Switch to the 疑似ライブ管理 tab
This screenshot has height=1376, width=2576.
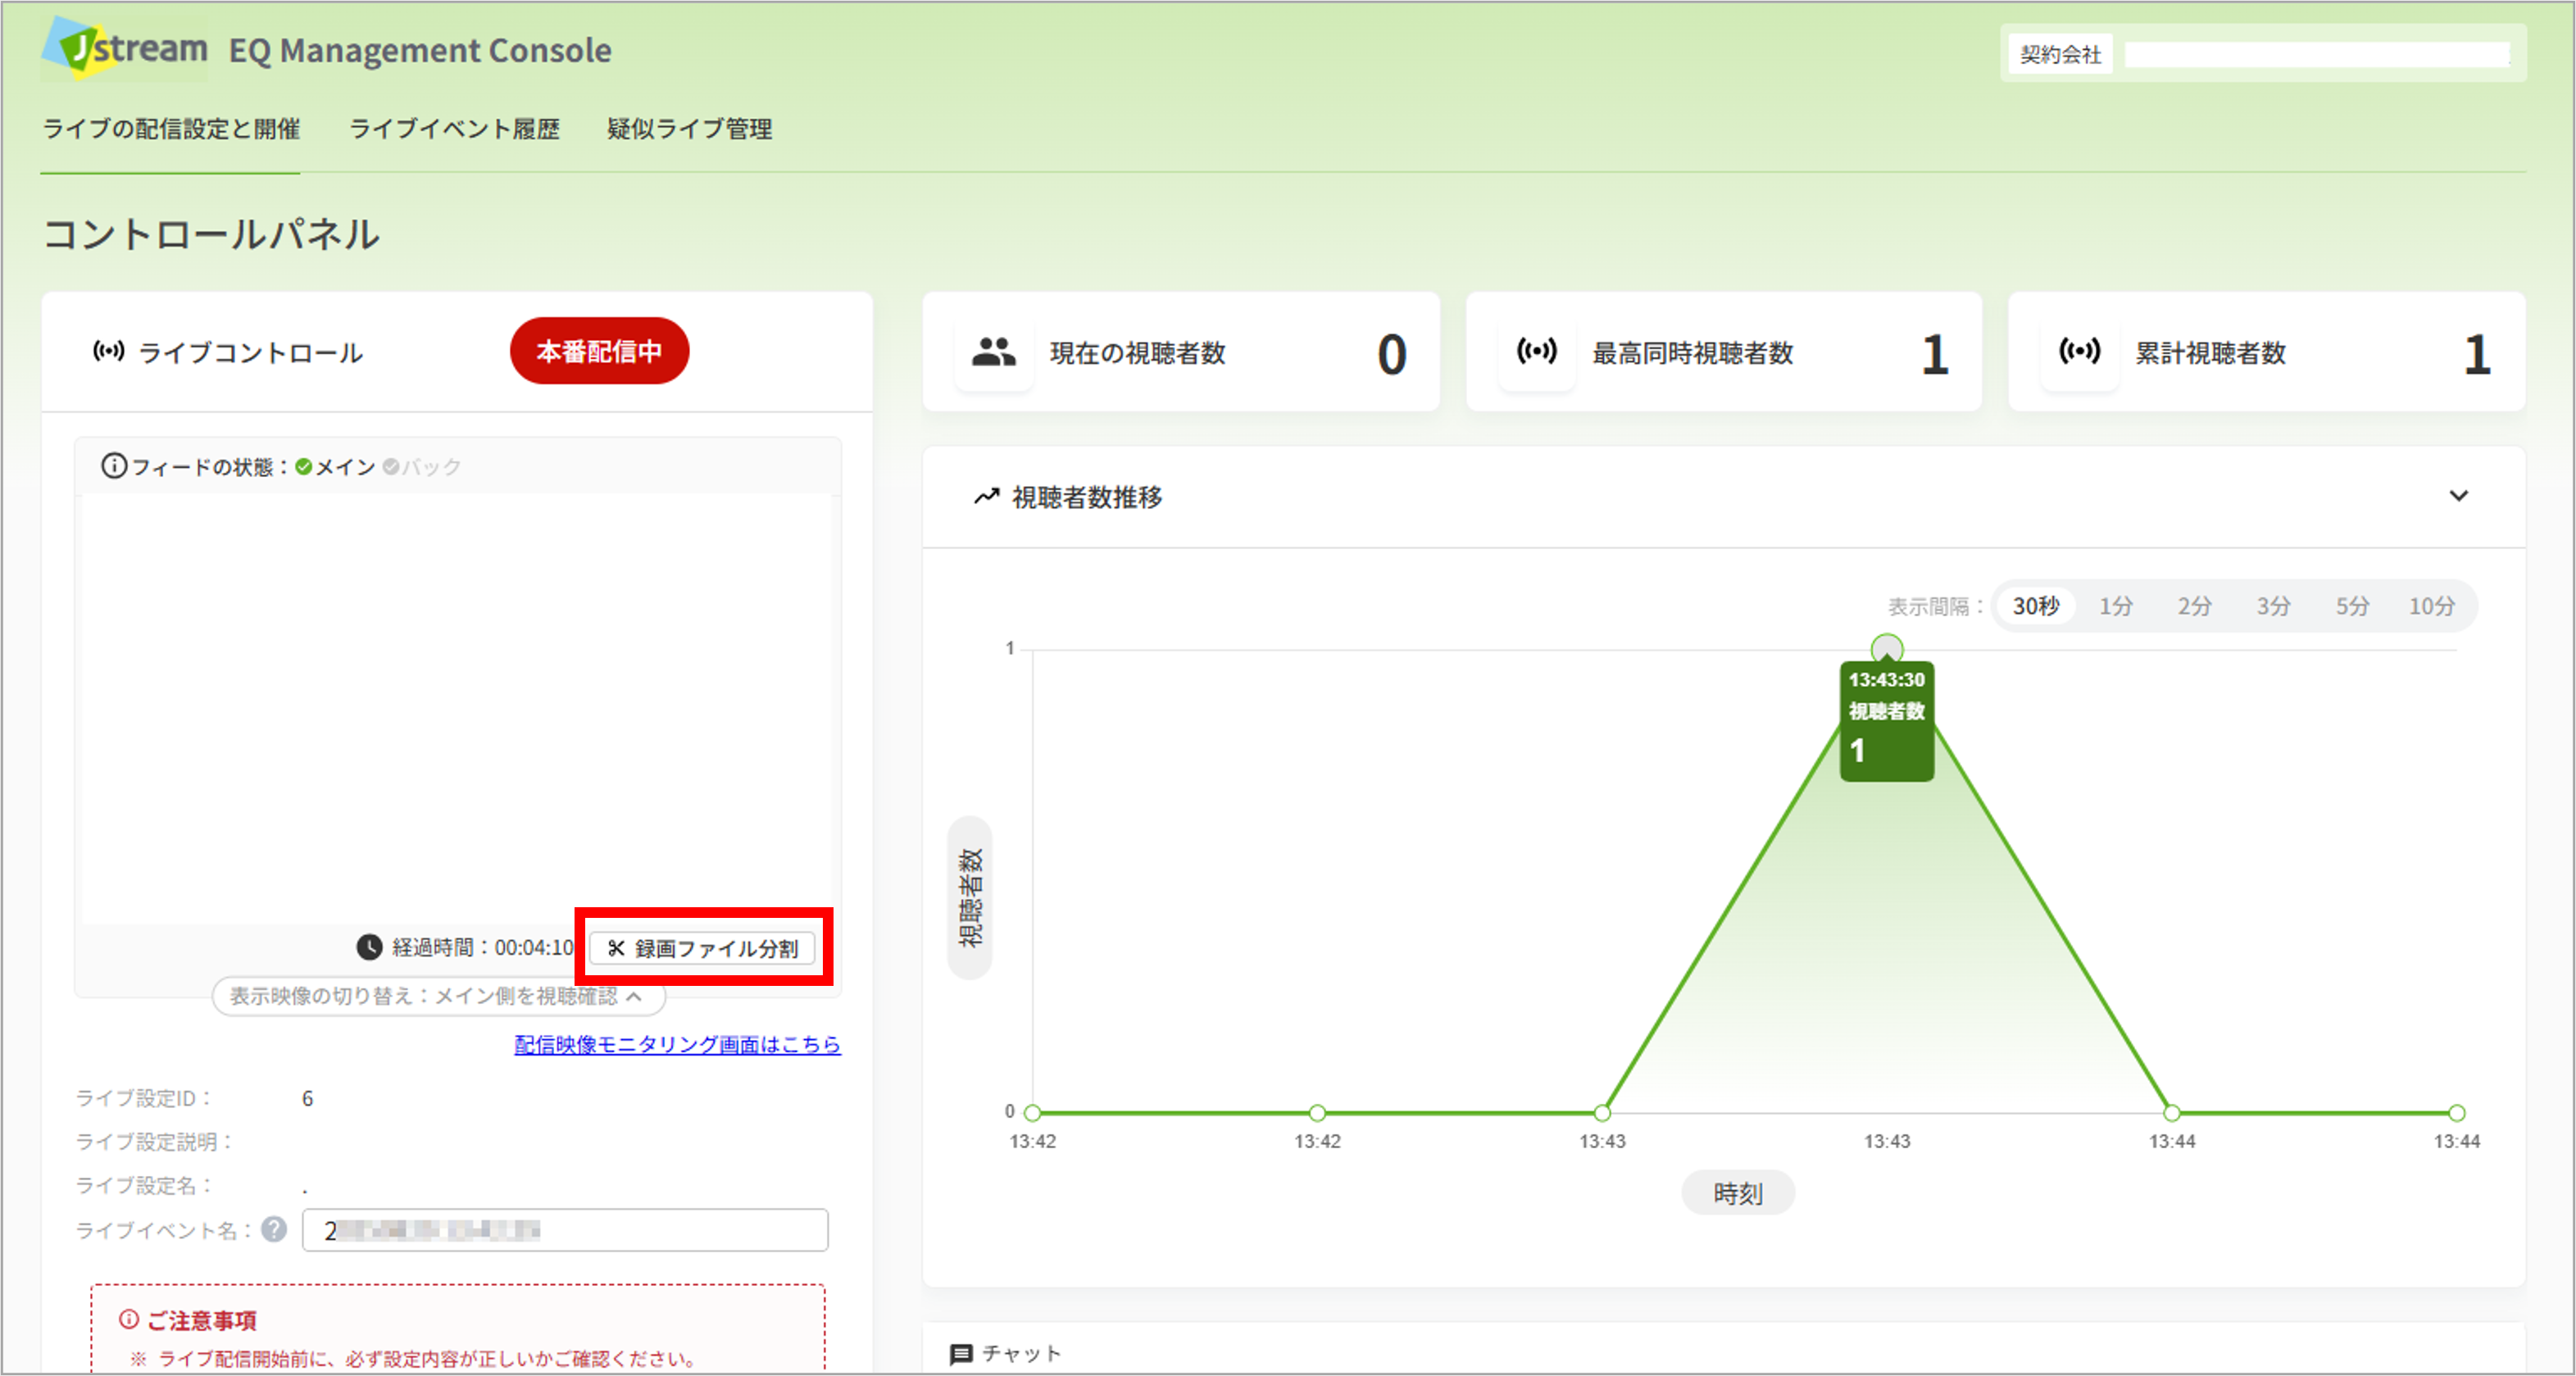click(689, 129)
